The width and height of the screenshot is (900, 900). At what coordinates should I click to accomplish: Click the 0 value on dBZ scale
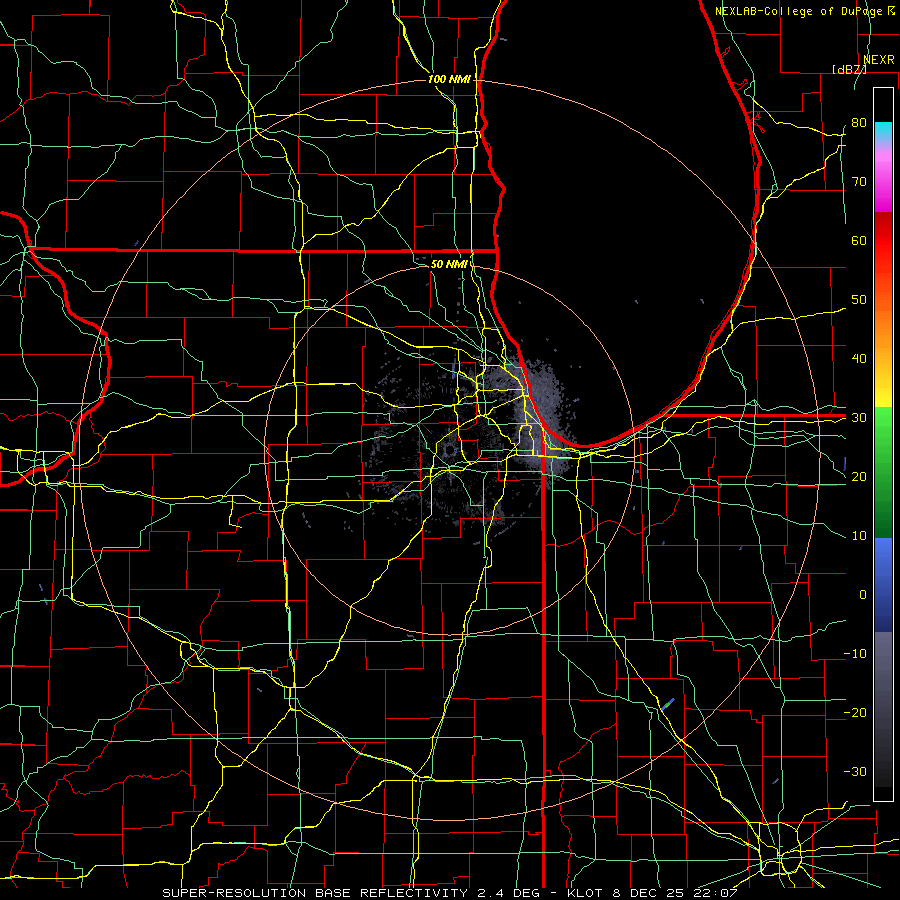click(x=863, y=595)
